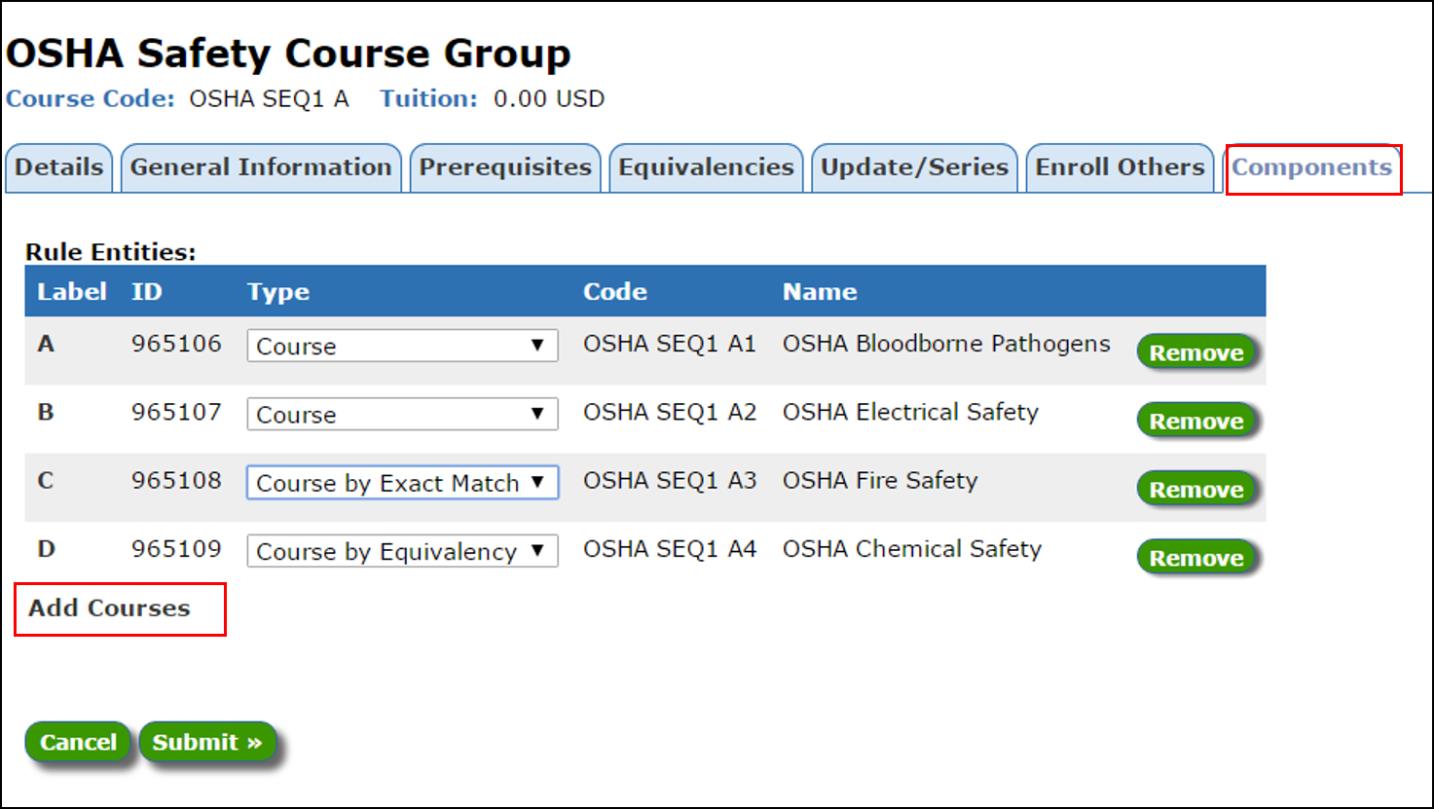Switch to the Enroll Others tab
The height and width of the screenshot is (809, 1434).
[x=1119, y=168]
